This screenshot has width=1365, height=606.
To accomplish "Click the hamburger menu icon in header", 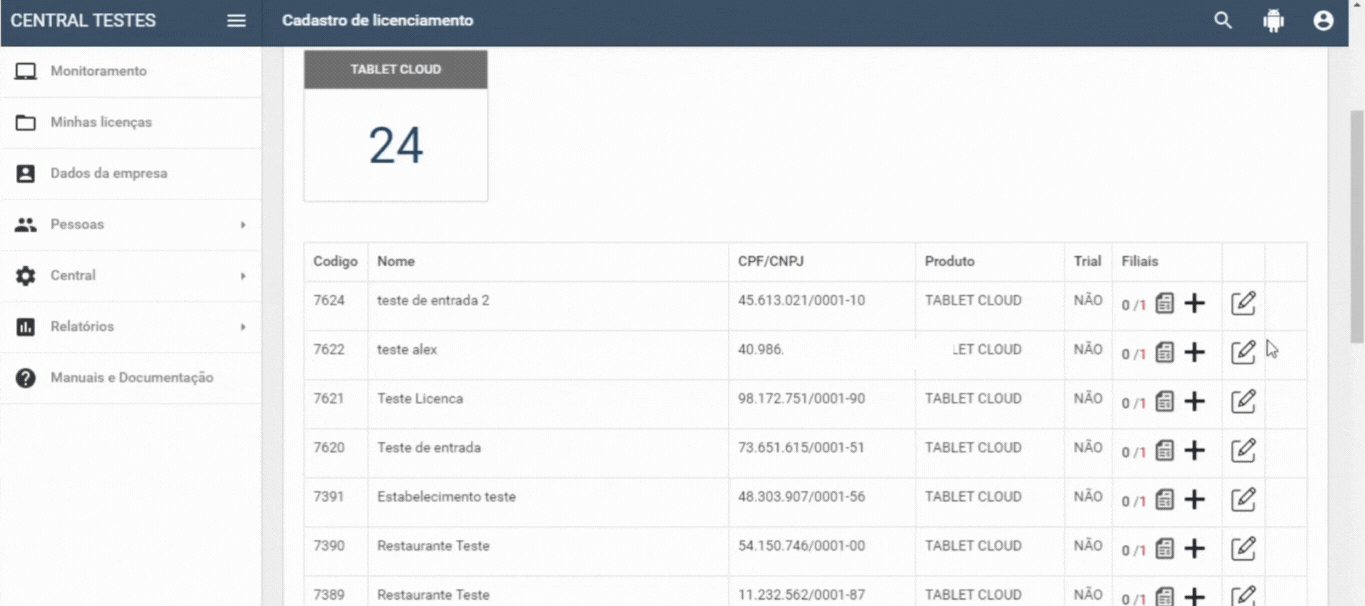I will [236, 21].
